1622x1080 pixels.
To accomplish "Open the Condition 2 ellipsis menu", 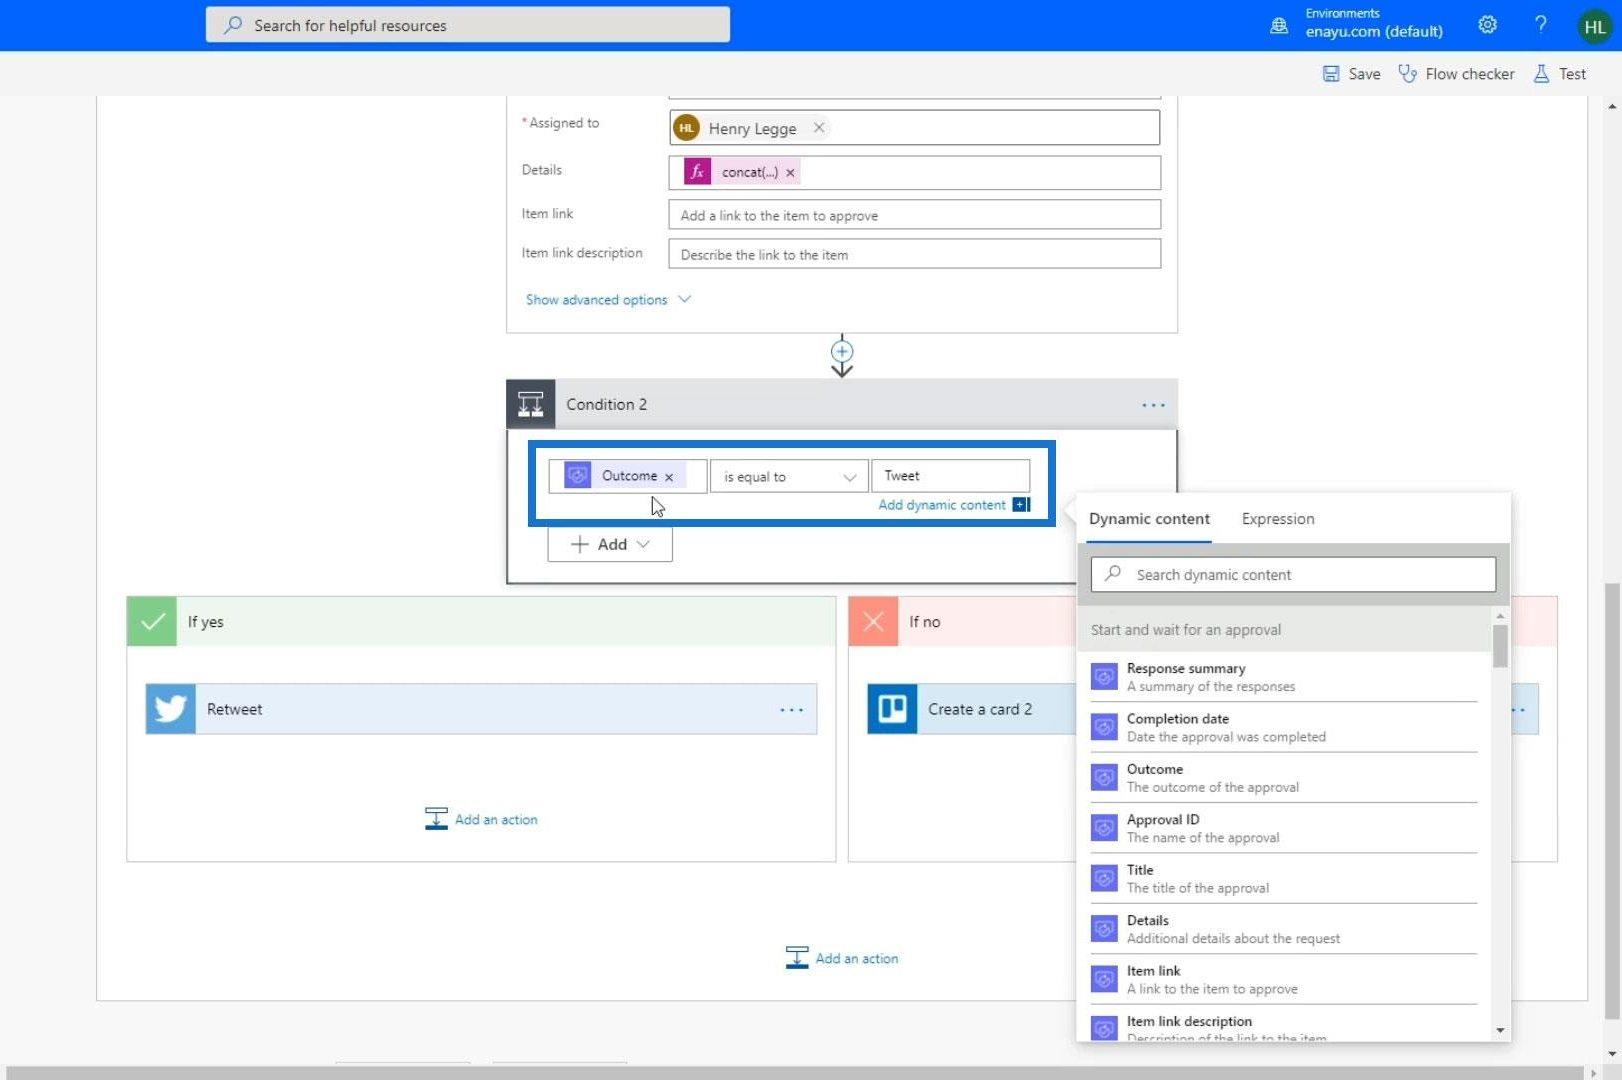I will pyautogui.click(x=1153, y=405).
